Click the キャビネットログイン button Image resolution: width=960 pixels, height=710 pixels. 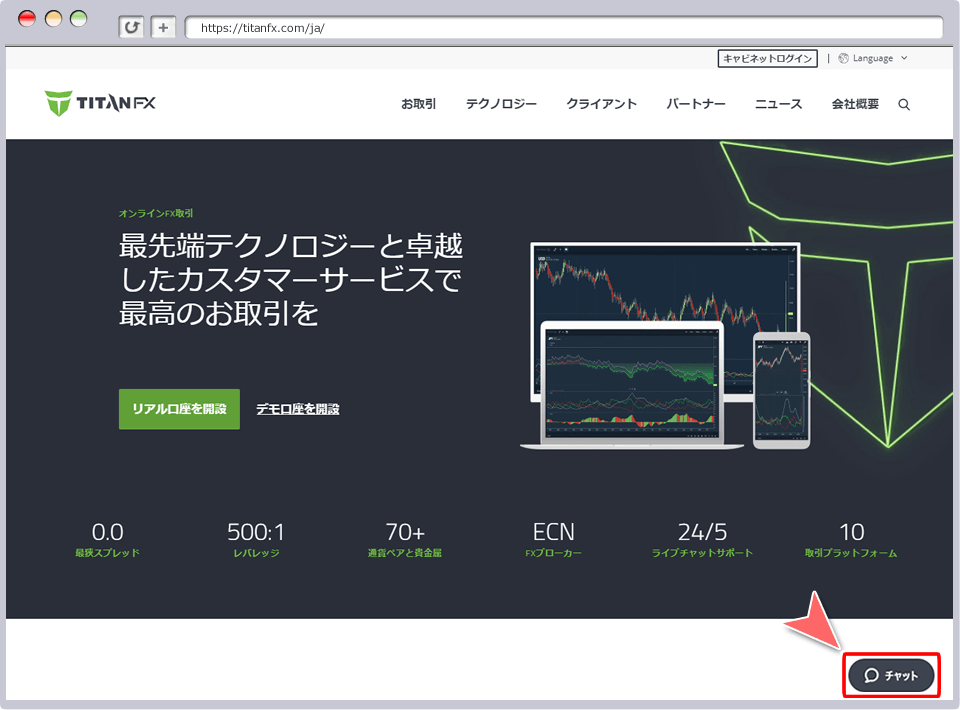pos(766,58)
